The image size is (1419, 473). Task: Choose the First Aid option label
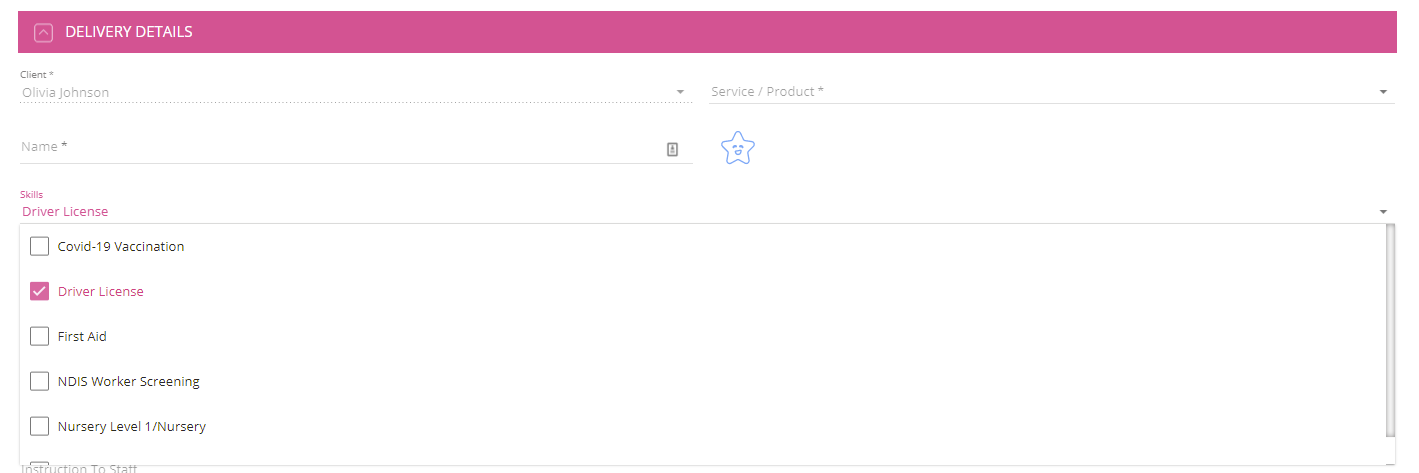click(x=82, y=337)
